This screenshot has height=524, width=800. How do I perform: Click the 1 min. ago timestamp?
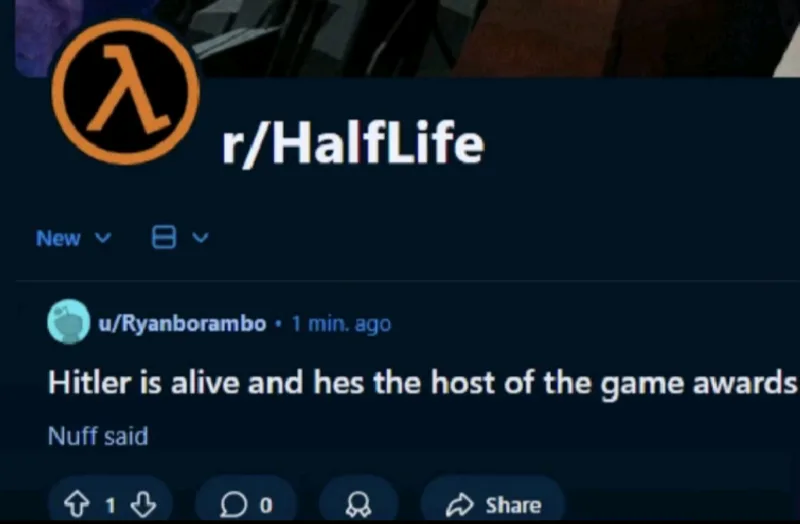click(x=341, y=323)
